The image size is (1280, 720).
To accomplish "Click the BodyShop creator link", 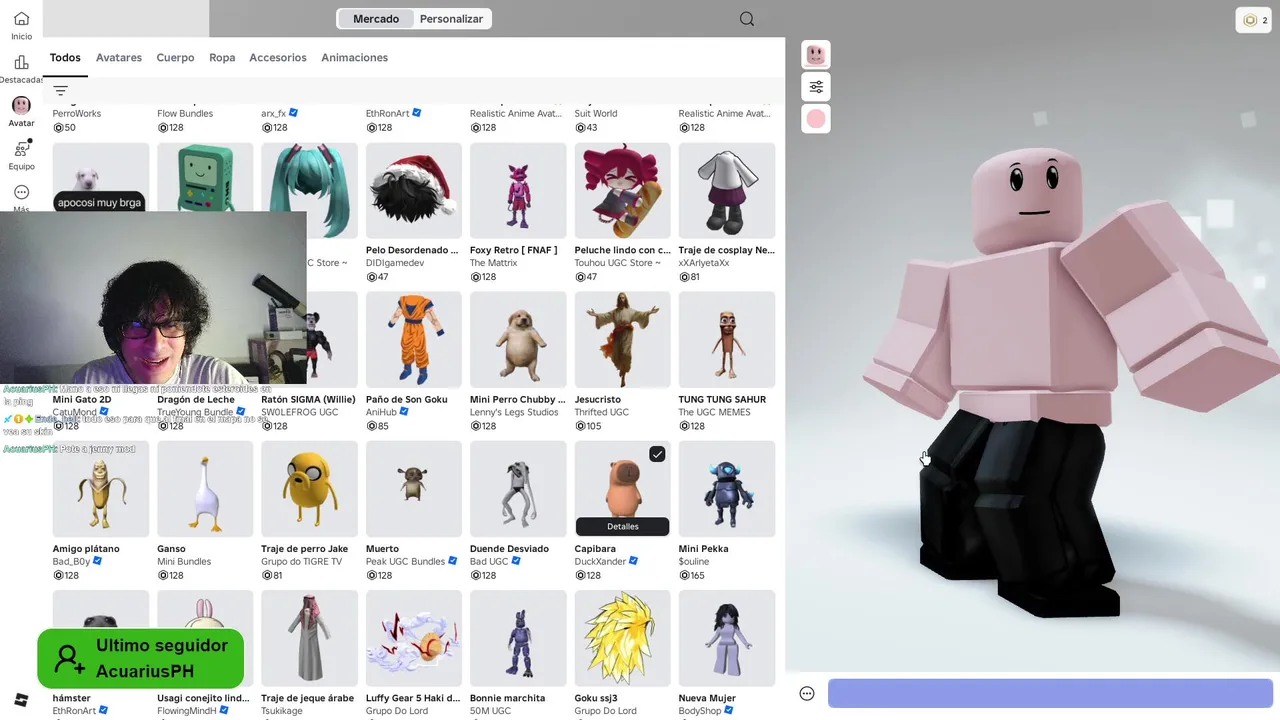I will (x=700, y=711).
